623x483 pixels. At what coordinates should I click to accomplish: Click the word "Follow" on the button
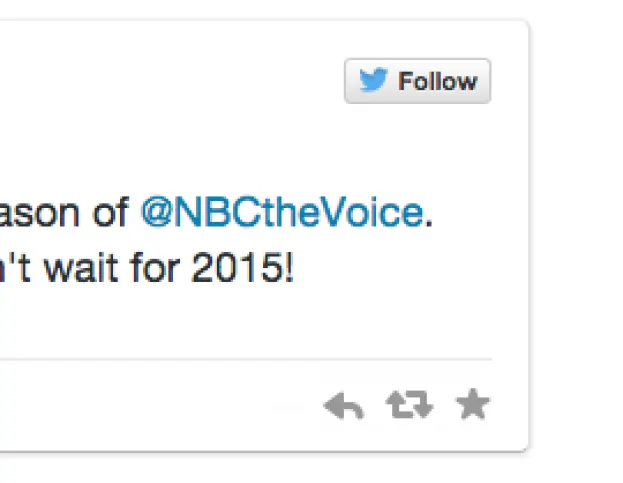437,81
